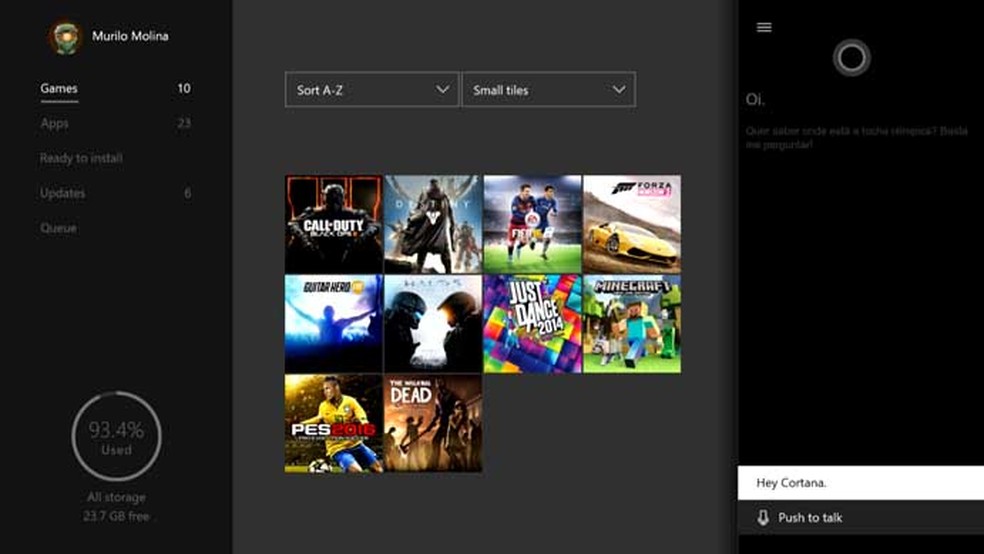
Task: Click the 23.7 GB free storage text
Action: pos(116,516)
